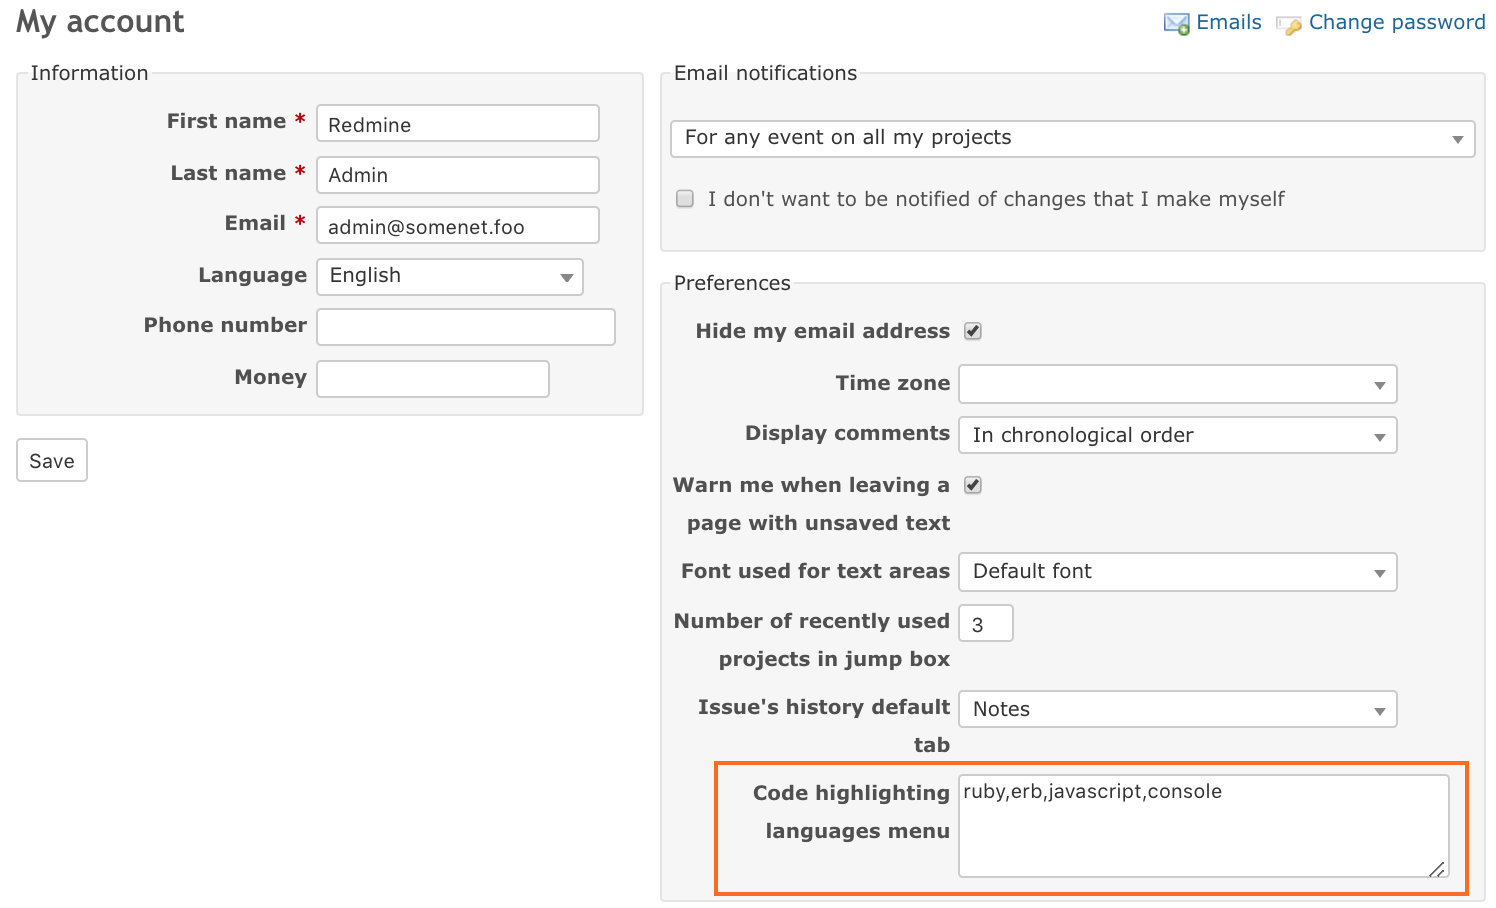Screen dimensions: 1496x908
Task: Expand Issue's history default tab dropdown
Action: 1177,710
